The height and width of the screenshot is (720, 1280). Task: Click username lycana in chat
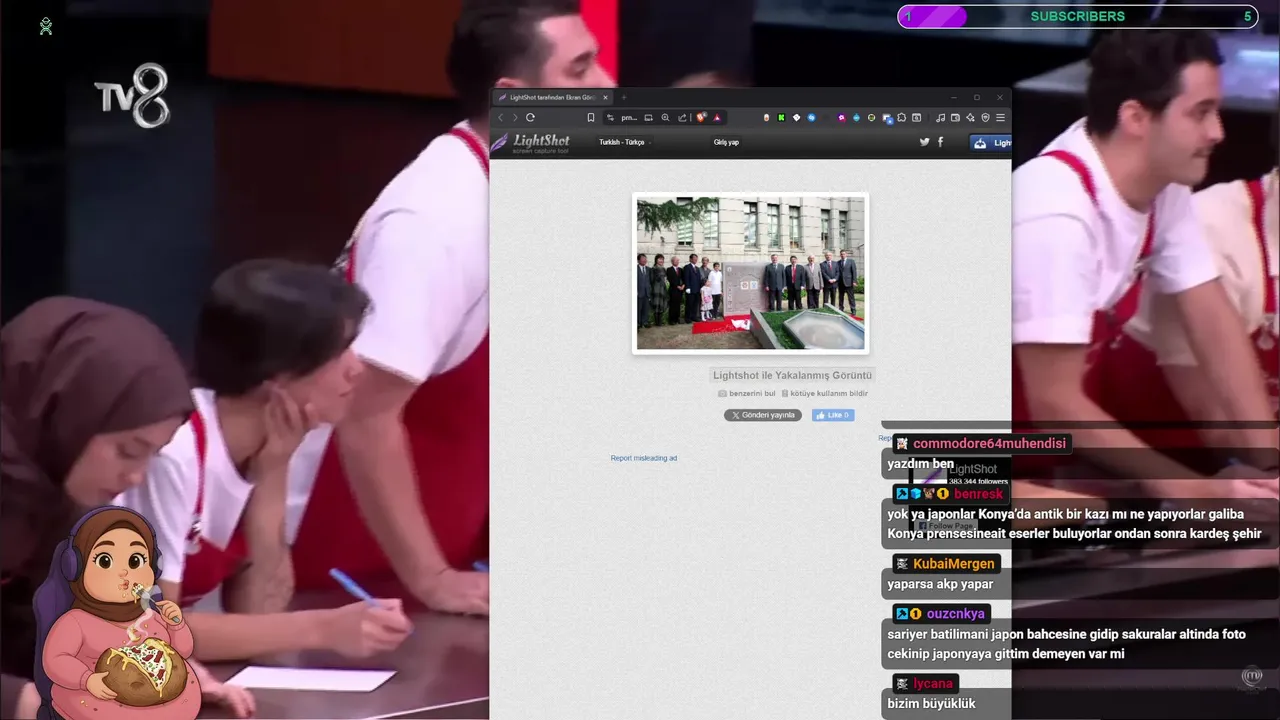pyautogui.click(x=933, y=683)
